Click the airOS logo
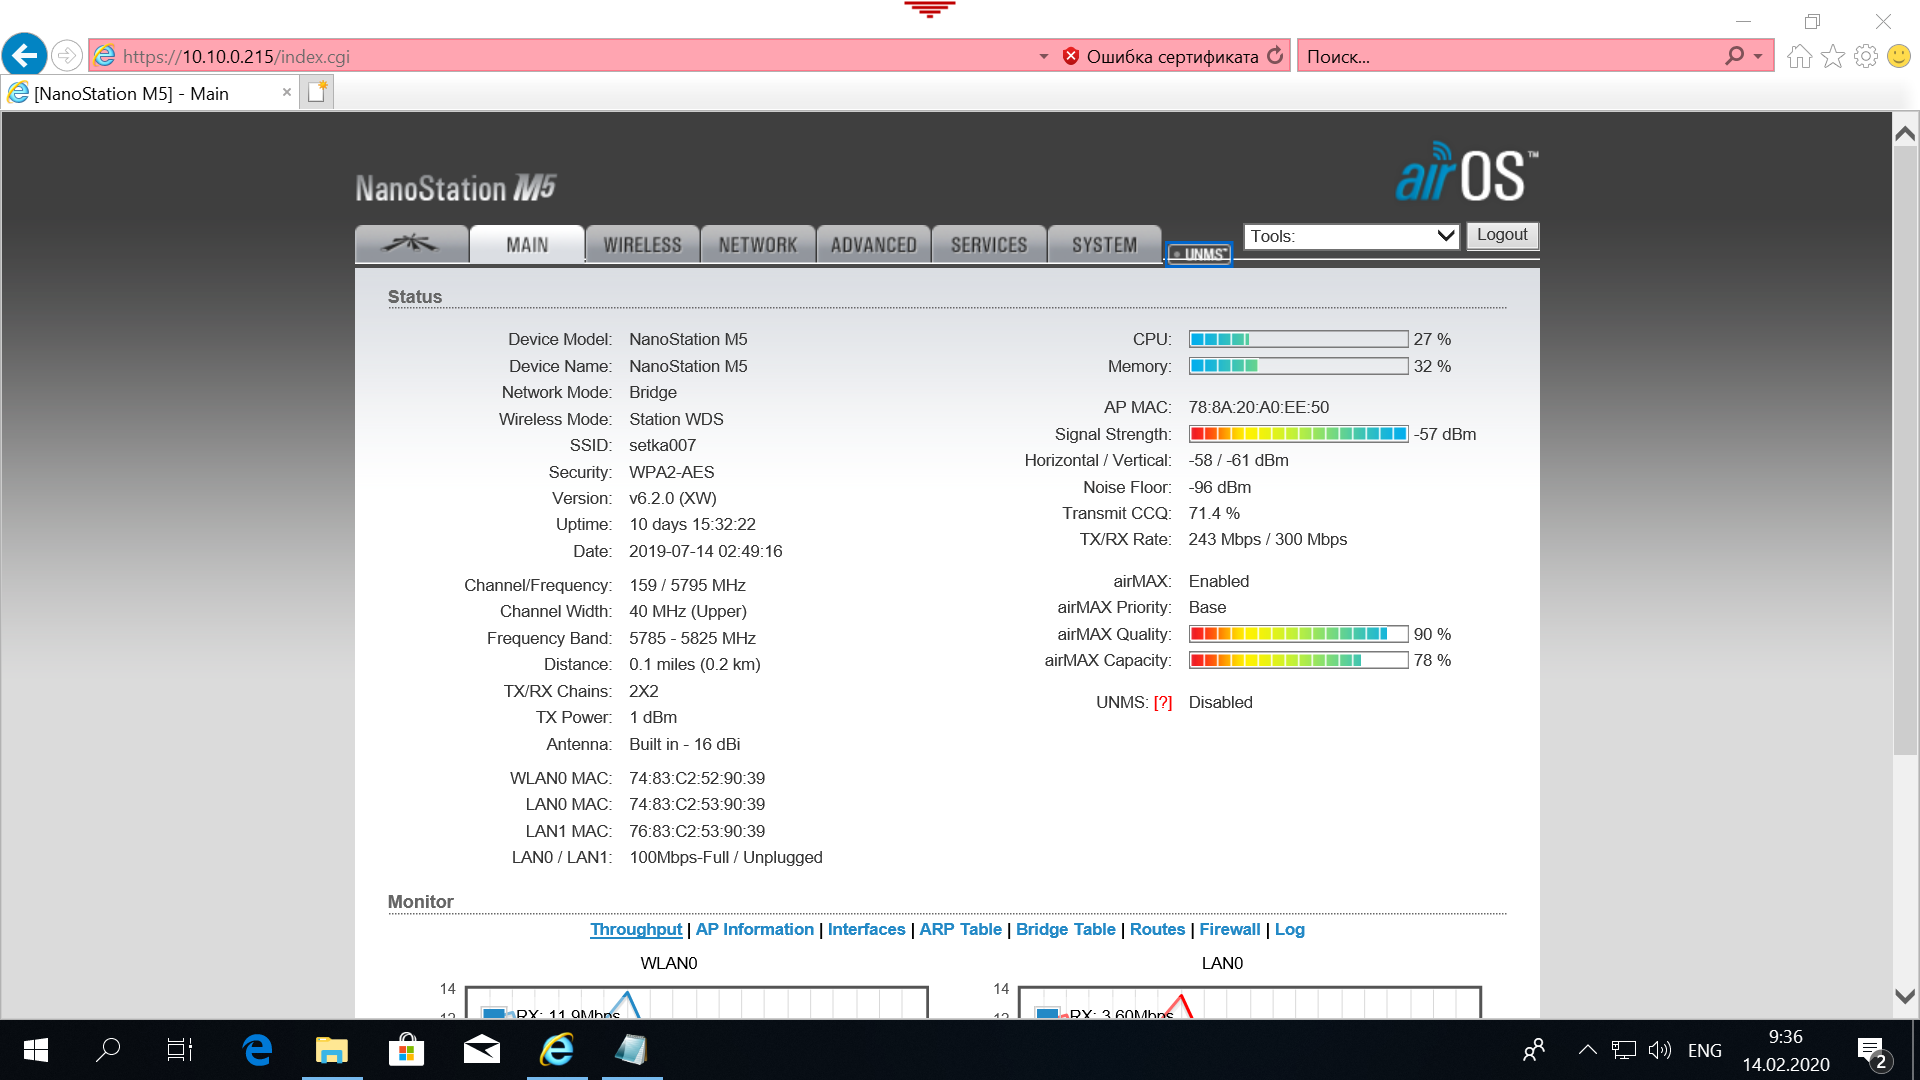 tap(1467, 172)
